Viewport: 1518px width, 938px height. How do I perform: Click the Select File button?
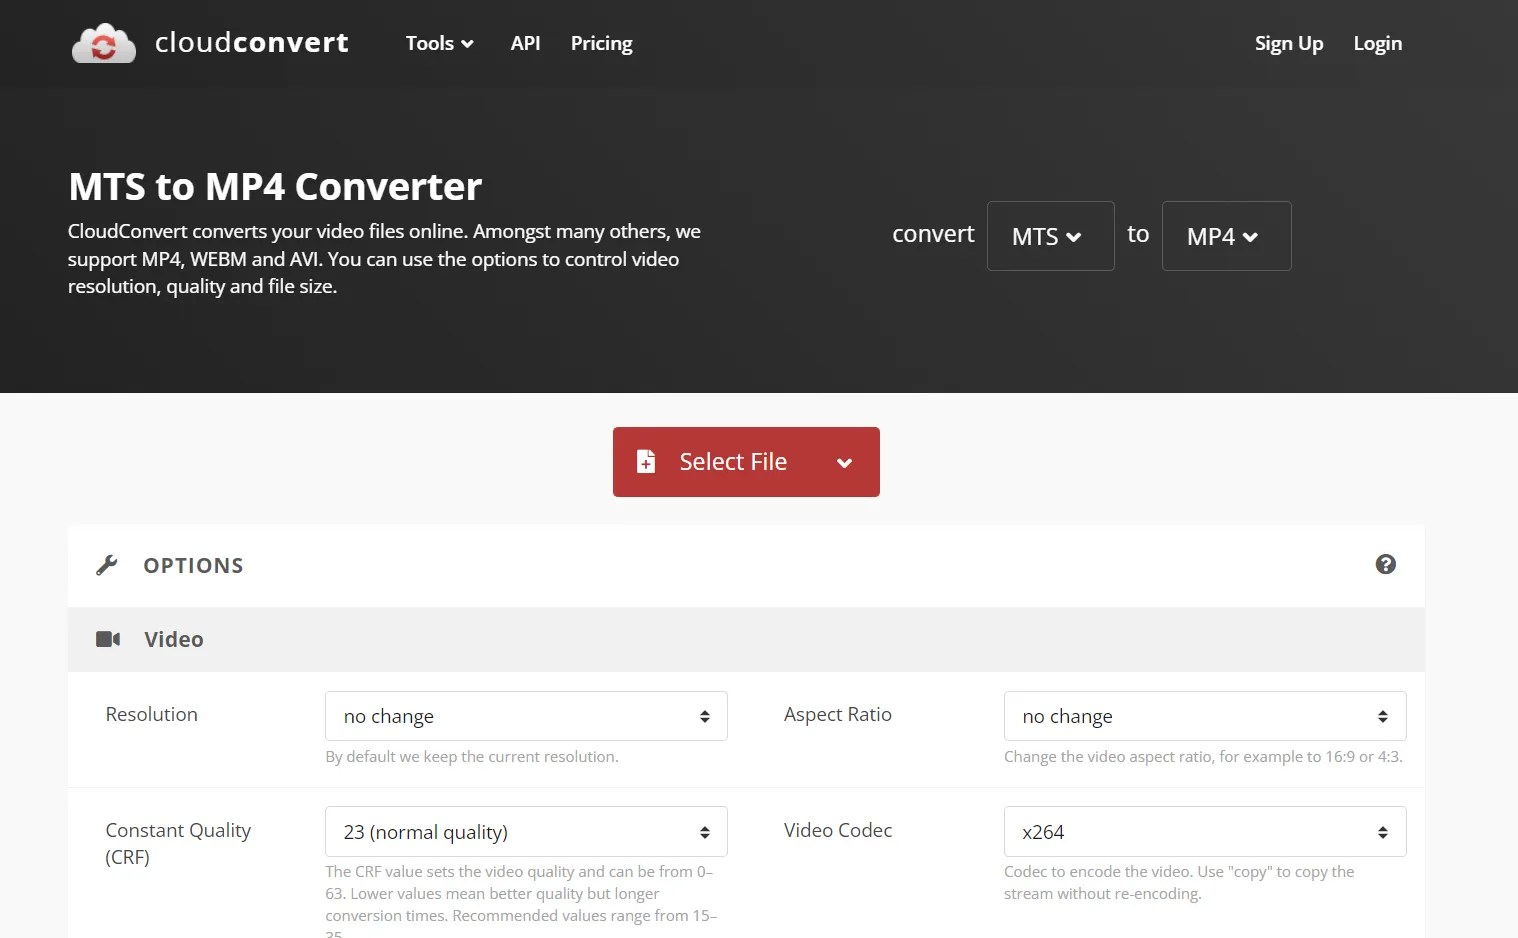pos(733,461)
